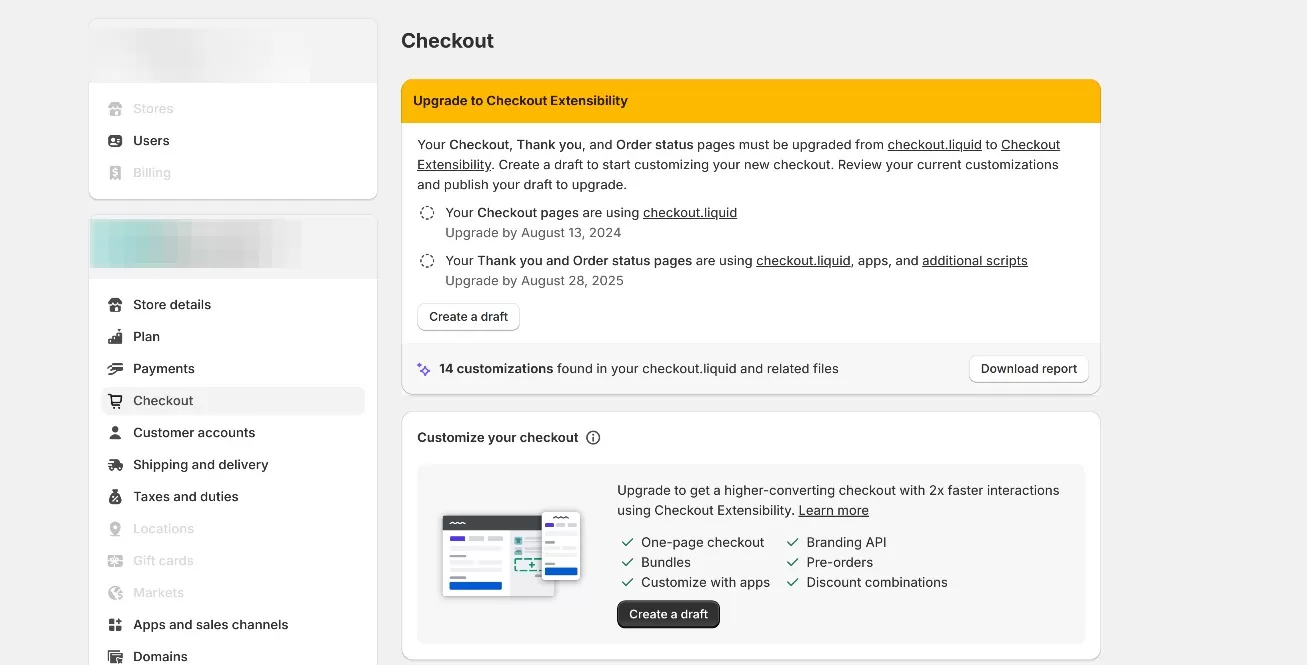
Task: Click the Store details icon
Action: click(x=115, y=305)
